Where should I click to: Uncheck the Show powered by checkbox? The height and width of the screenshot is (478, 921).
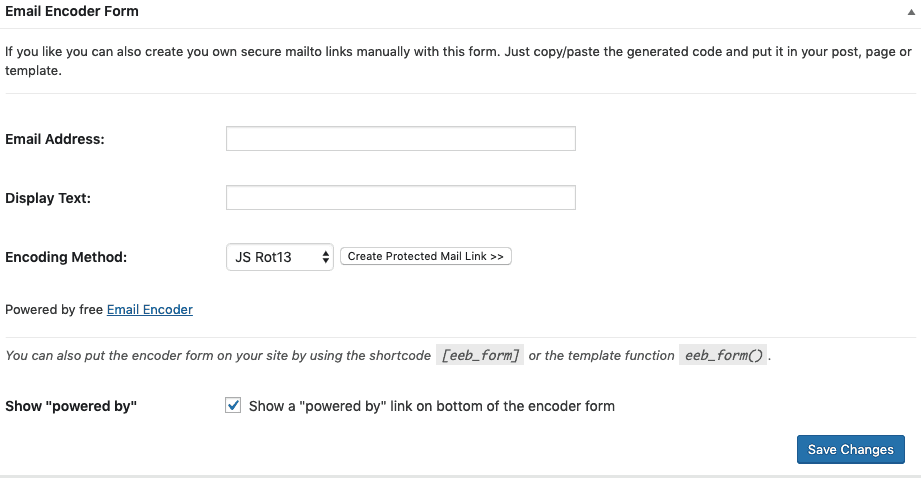point(233,405)
